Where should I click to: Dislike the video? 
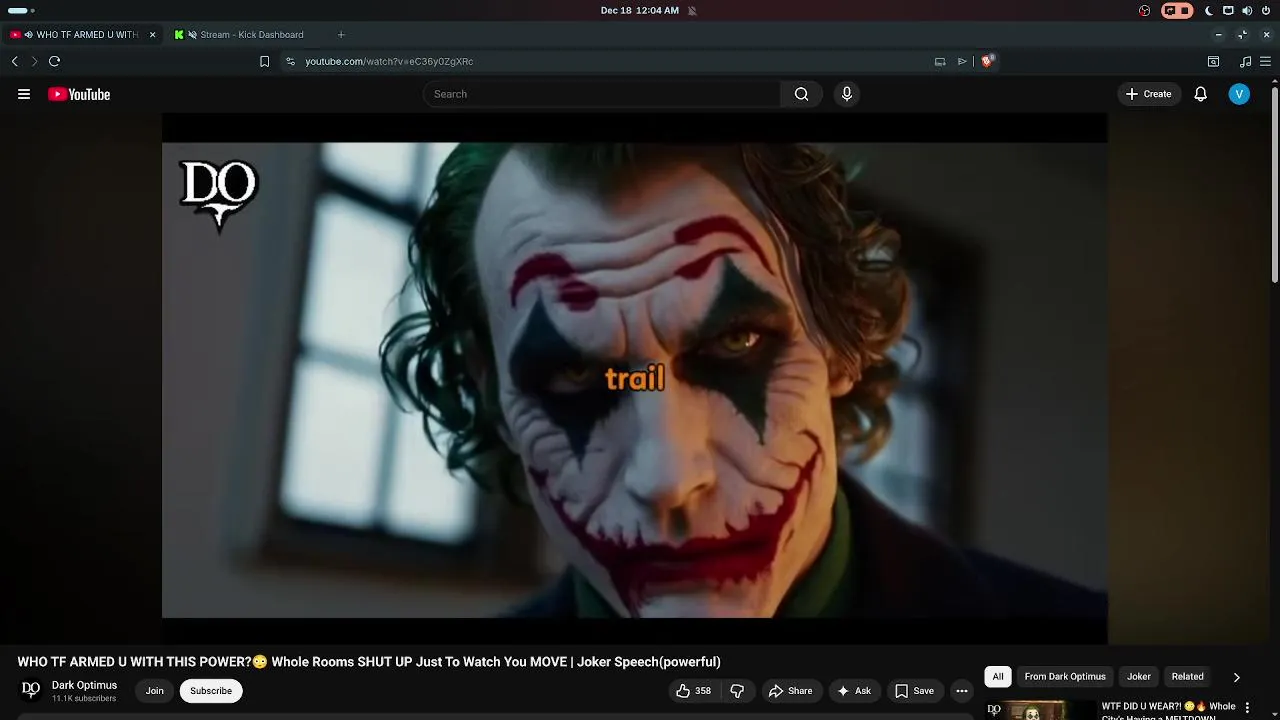pos(737,691)
